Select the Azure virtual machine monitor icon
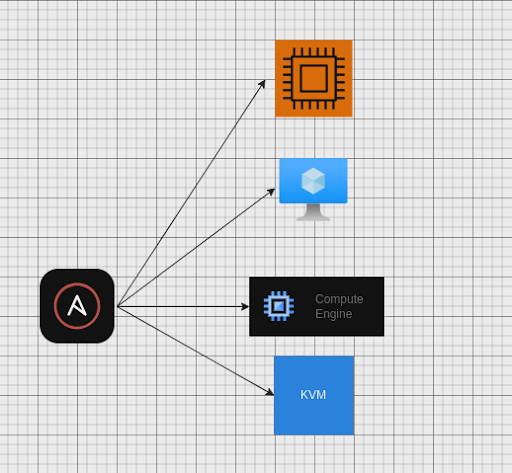 coord(313,189)
